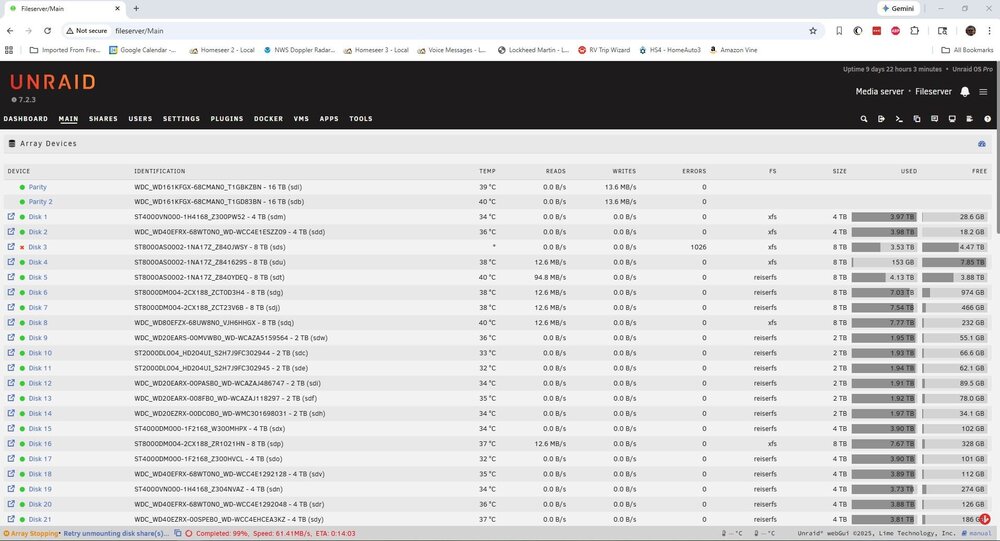The width and height of the screenshot is (1000, 541).
Task: Click the green status dot of Parity
Action: [22, 187]
